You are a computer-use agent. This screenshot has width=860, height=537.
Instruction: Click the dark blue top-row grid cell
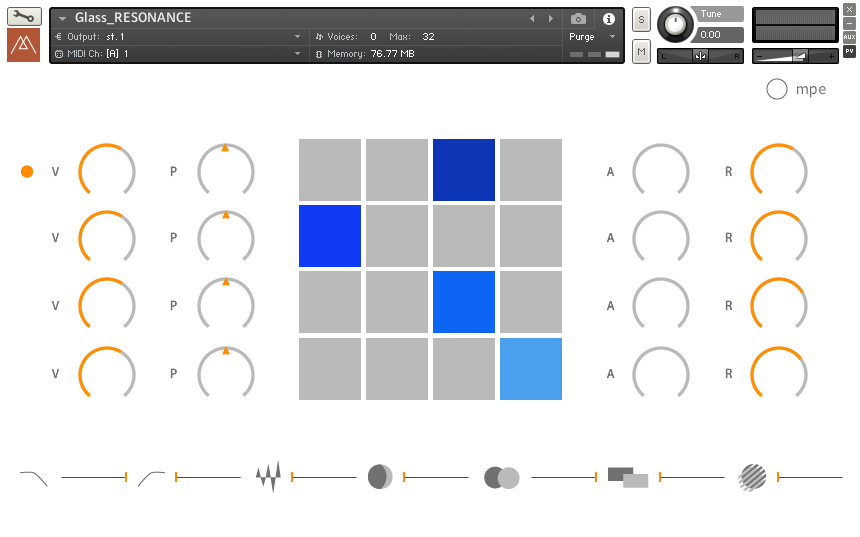(x=464, y=170)
